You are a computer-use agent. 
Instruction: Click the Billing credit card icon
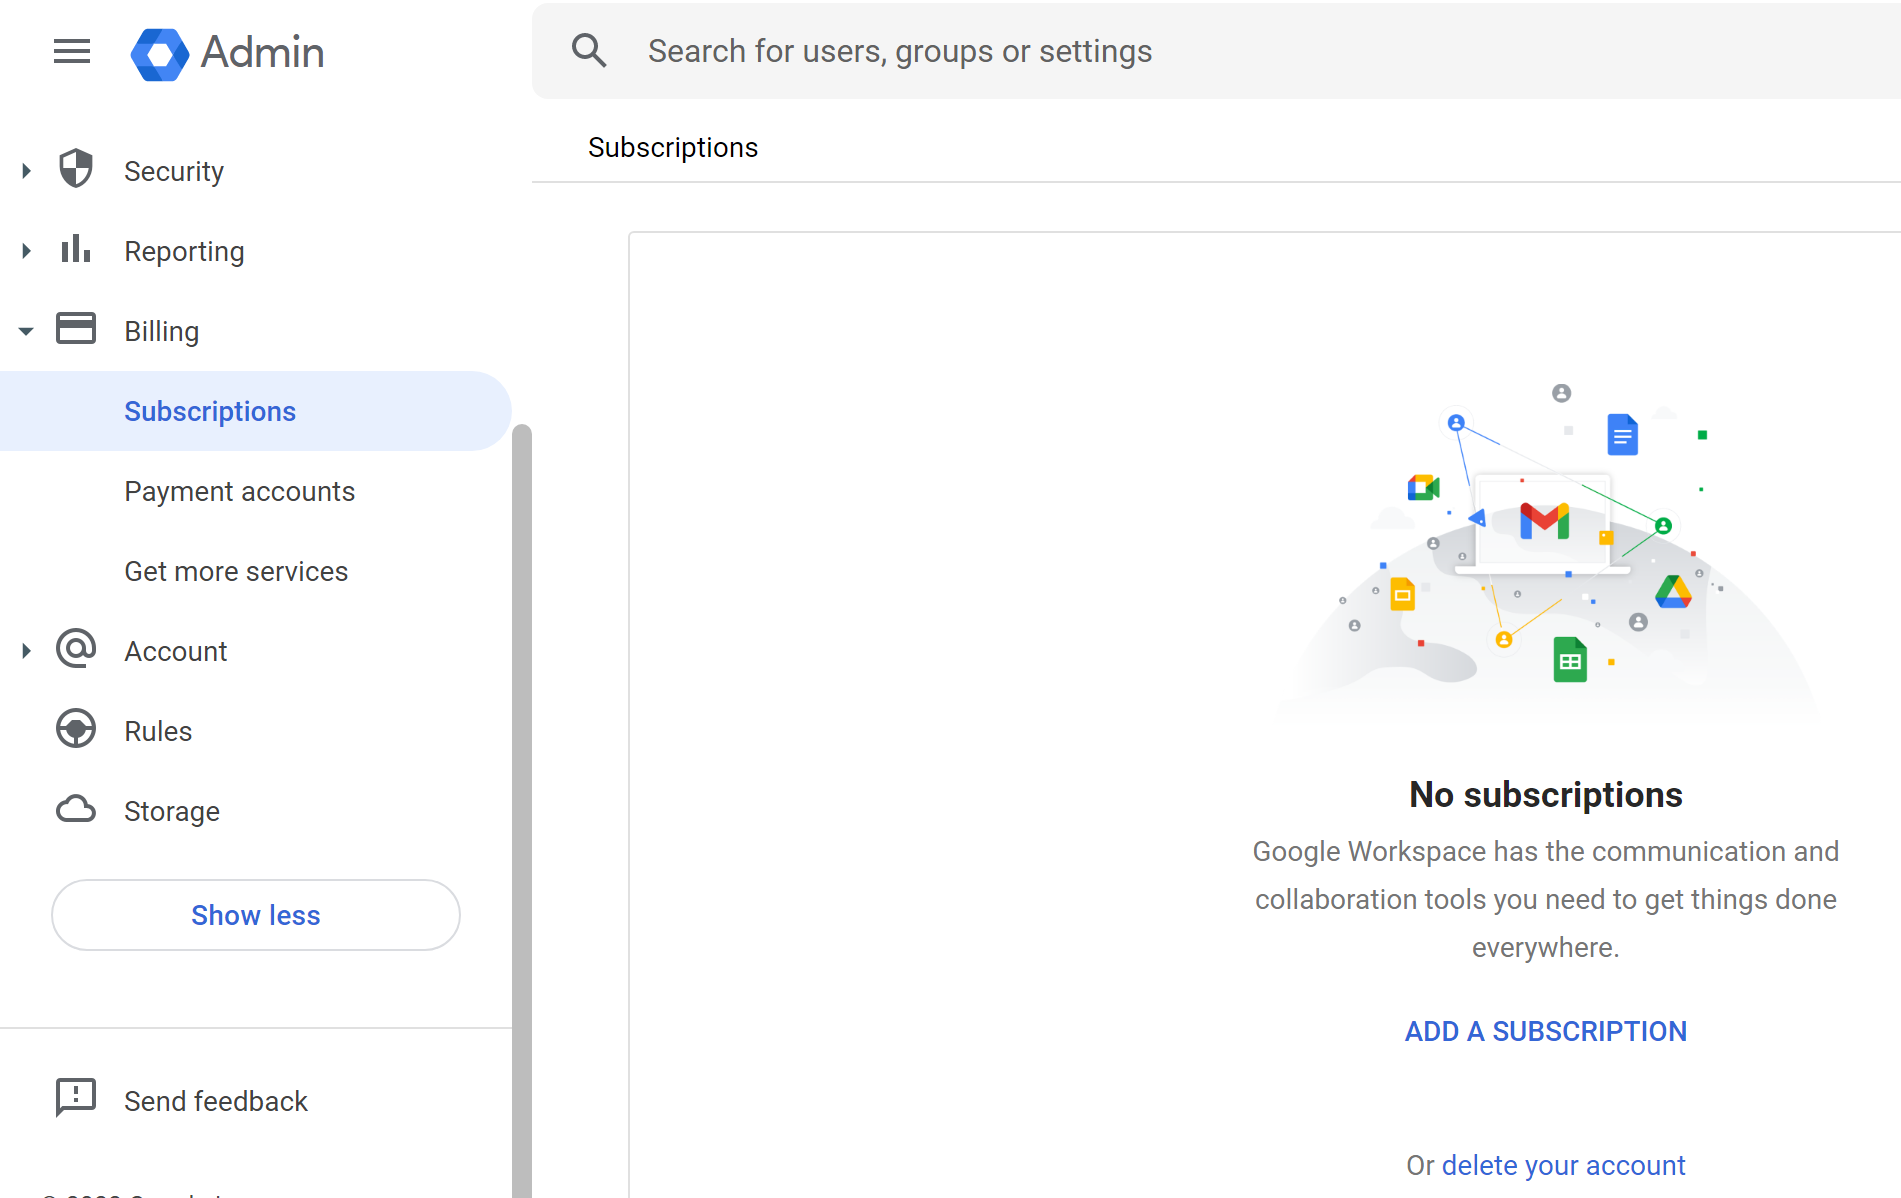tap(76, 329)
